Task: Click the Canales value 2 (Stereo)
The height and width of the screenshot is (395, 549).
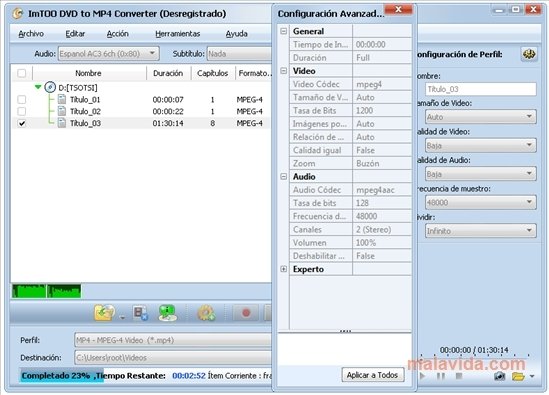Action: click(382, 229)
